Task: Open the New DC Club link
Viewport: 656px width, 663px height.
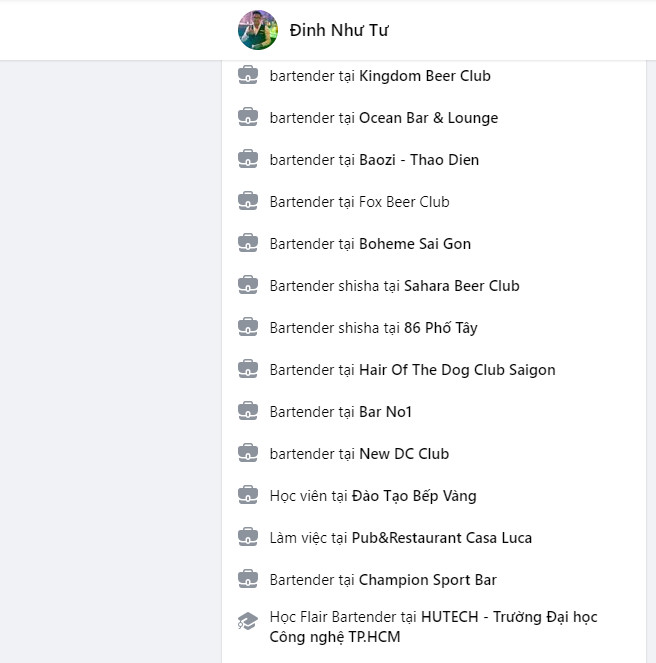Action: click(x=403, y=454)
